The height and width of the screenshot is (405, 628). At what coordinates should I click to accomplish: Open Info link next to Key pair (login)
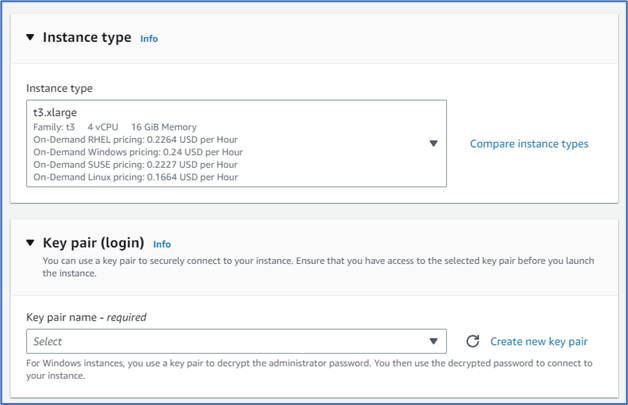[162, 244]
